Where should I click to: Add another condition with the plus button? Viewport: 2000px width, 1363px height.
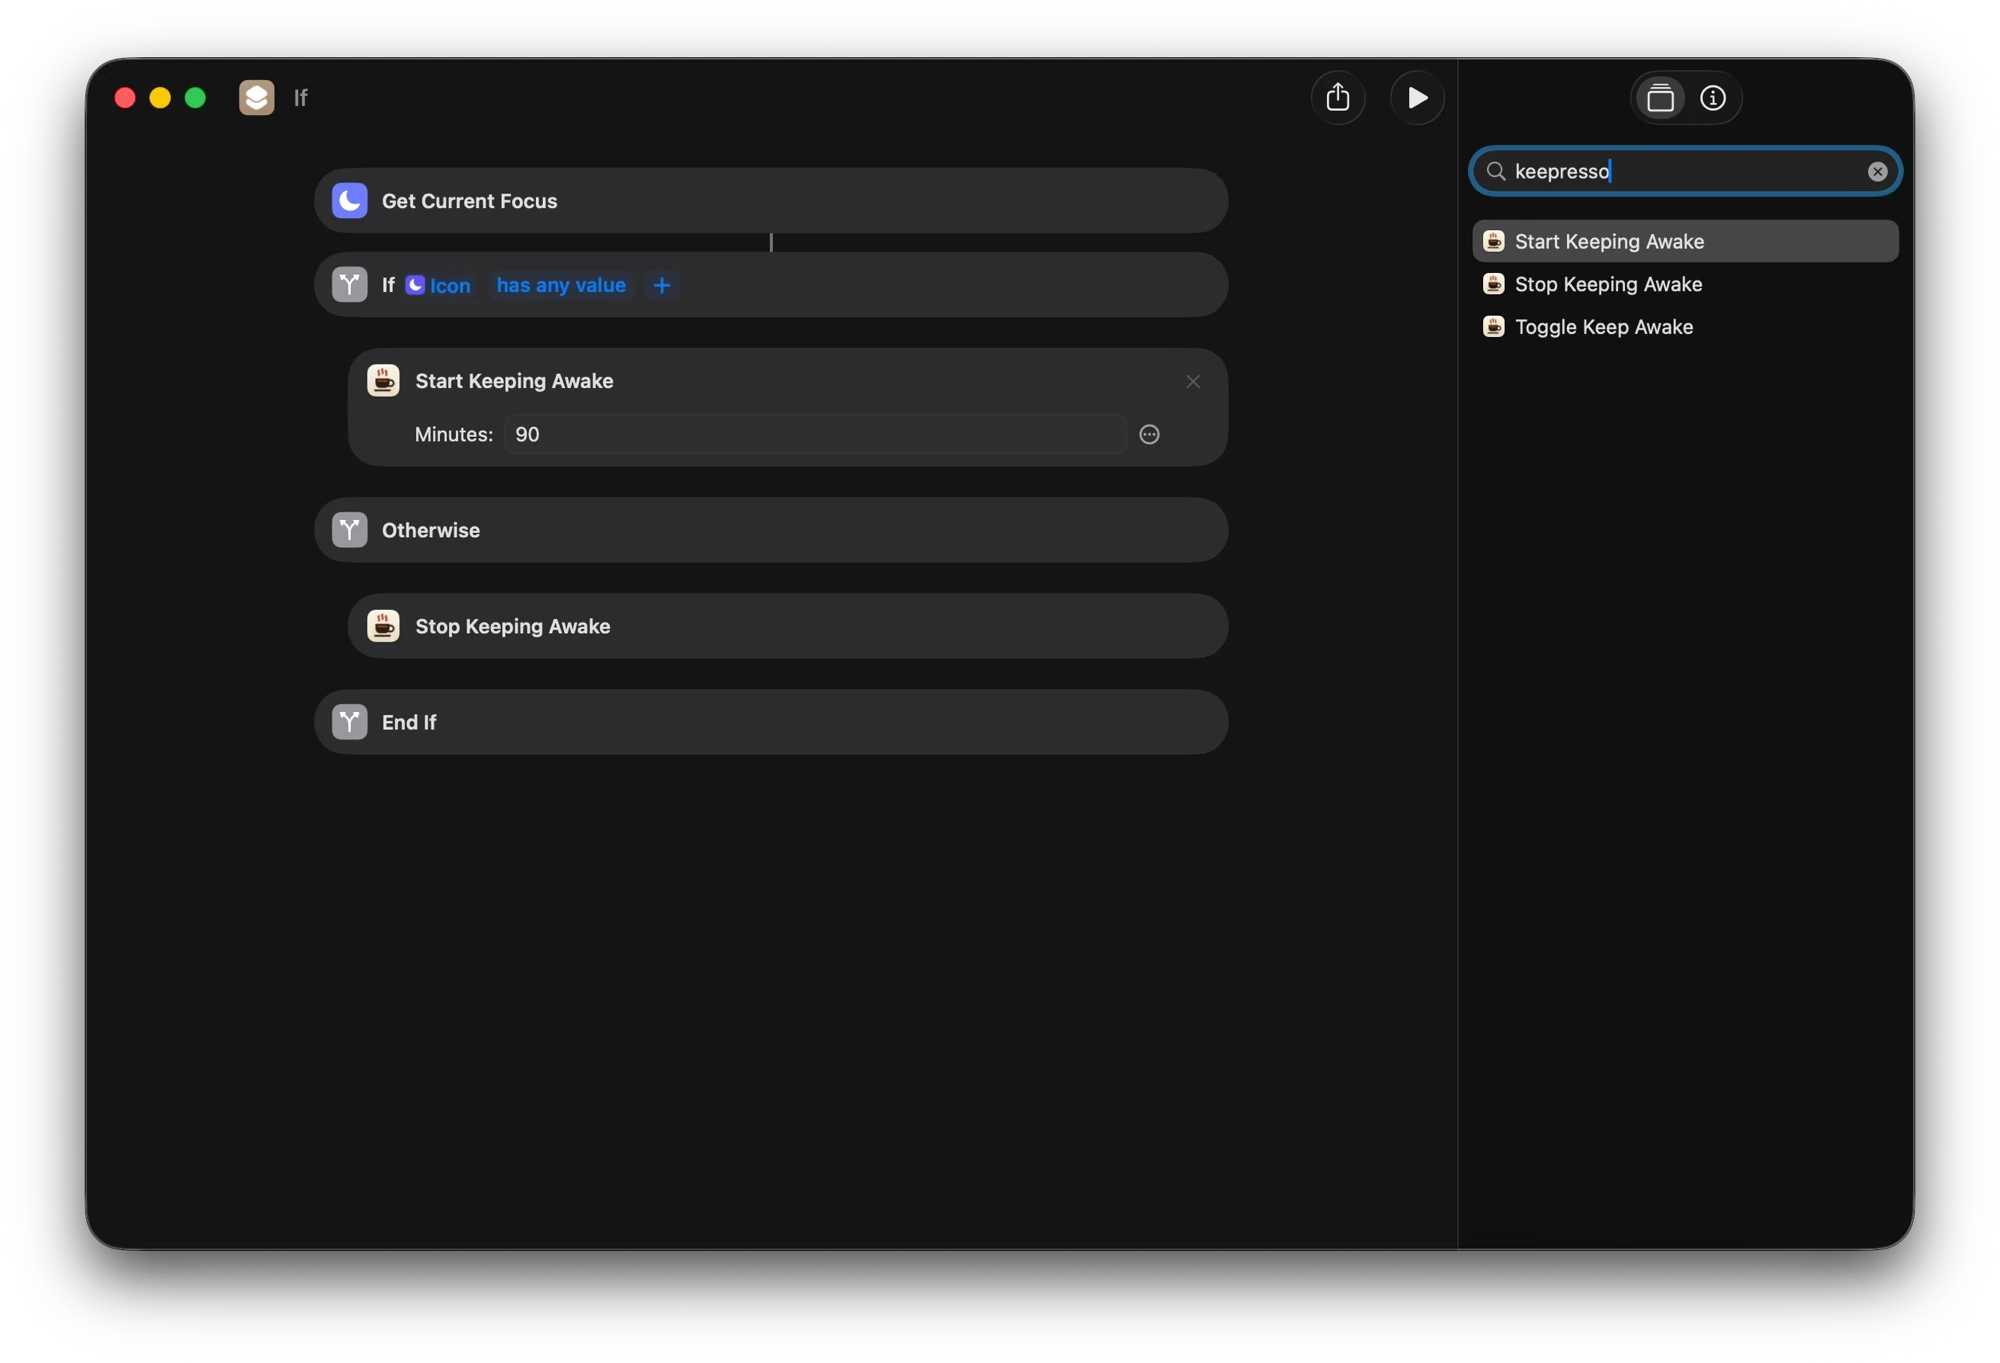661,285
